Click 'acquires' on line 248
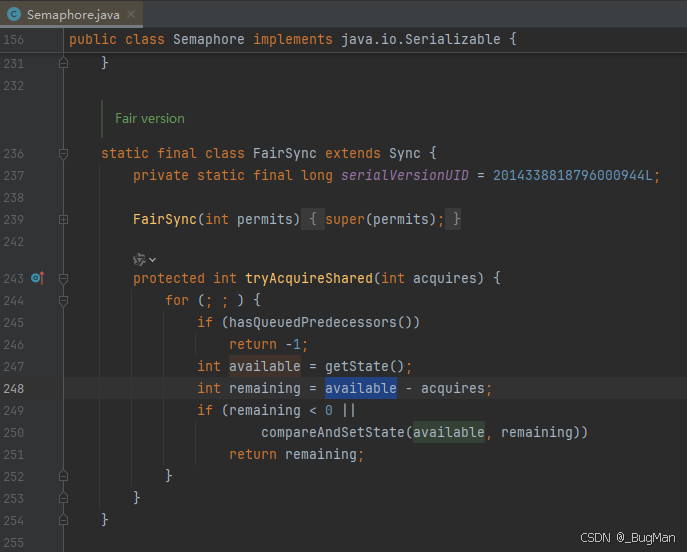Image resolution: width=687 pixels, height=552 pixels. (453, 388)
